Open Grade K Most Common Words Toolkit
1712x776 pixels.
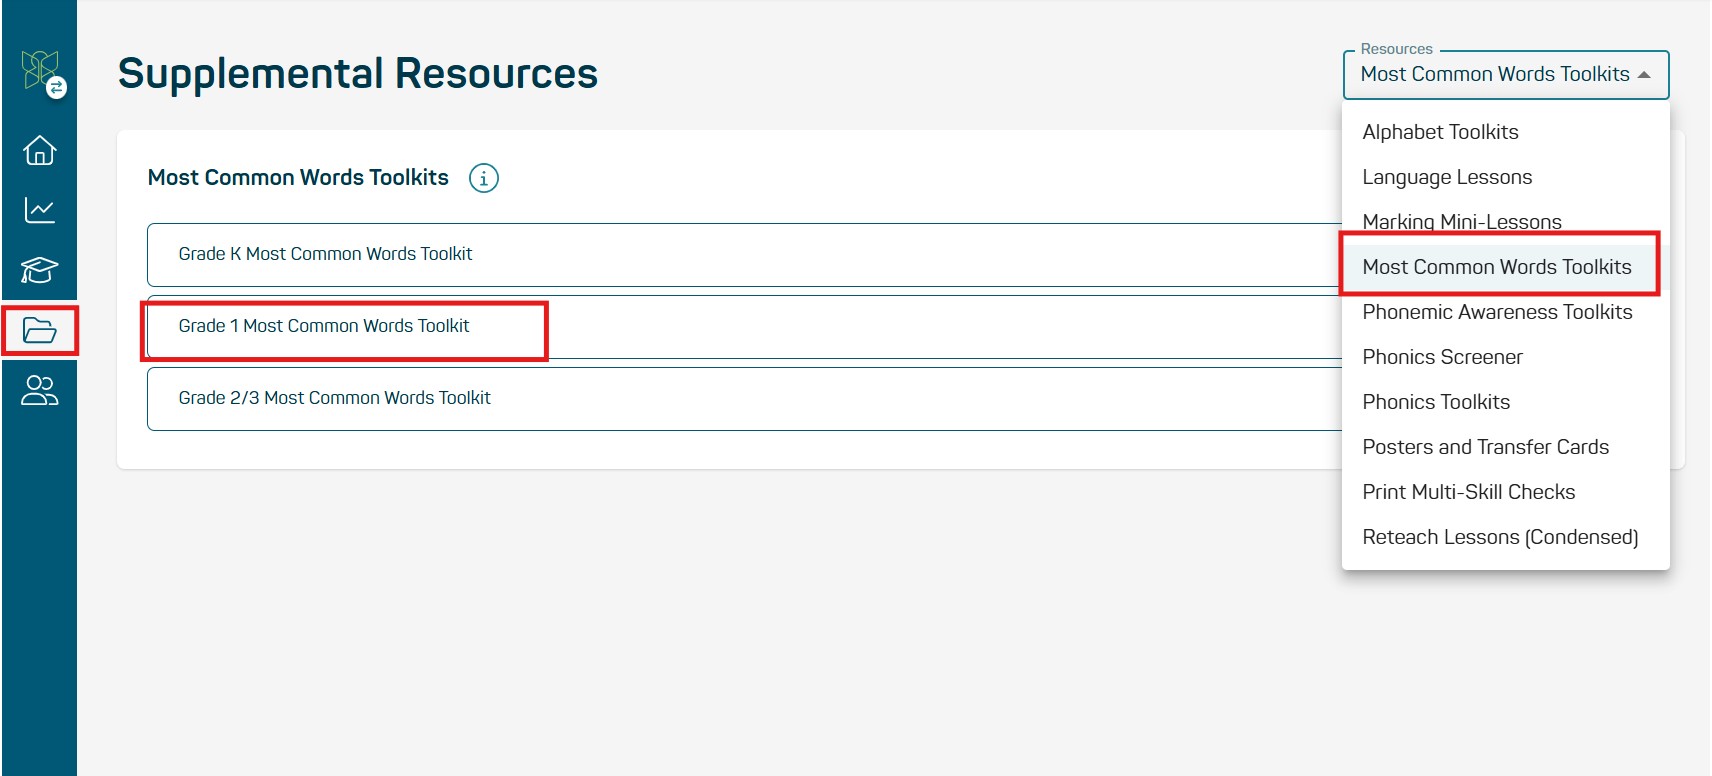coord(325,254)
